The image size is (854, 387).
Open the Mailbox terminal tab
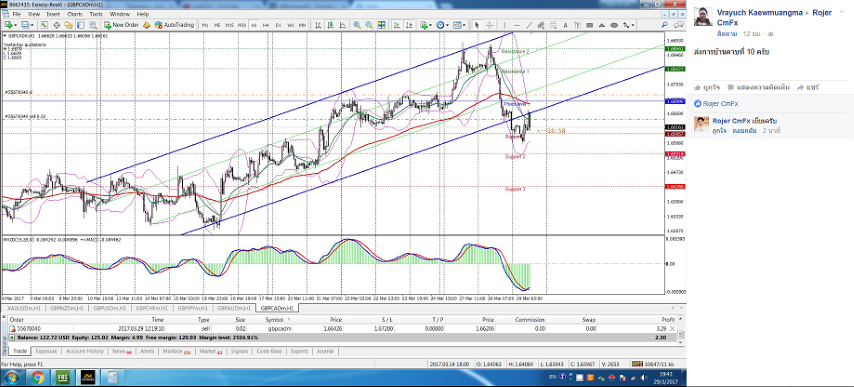point(175,351)
